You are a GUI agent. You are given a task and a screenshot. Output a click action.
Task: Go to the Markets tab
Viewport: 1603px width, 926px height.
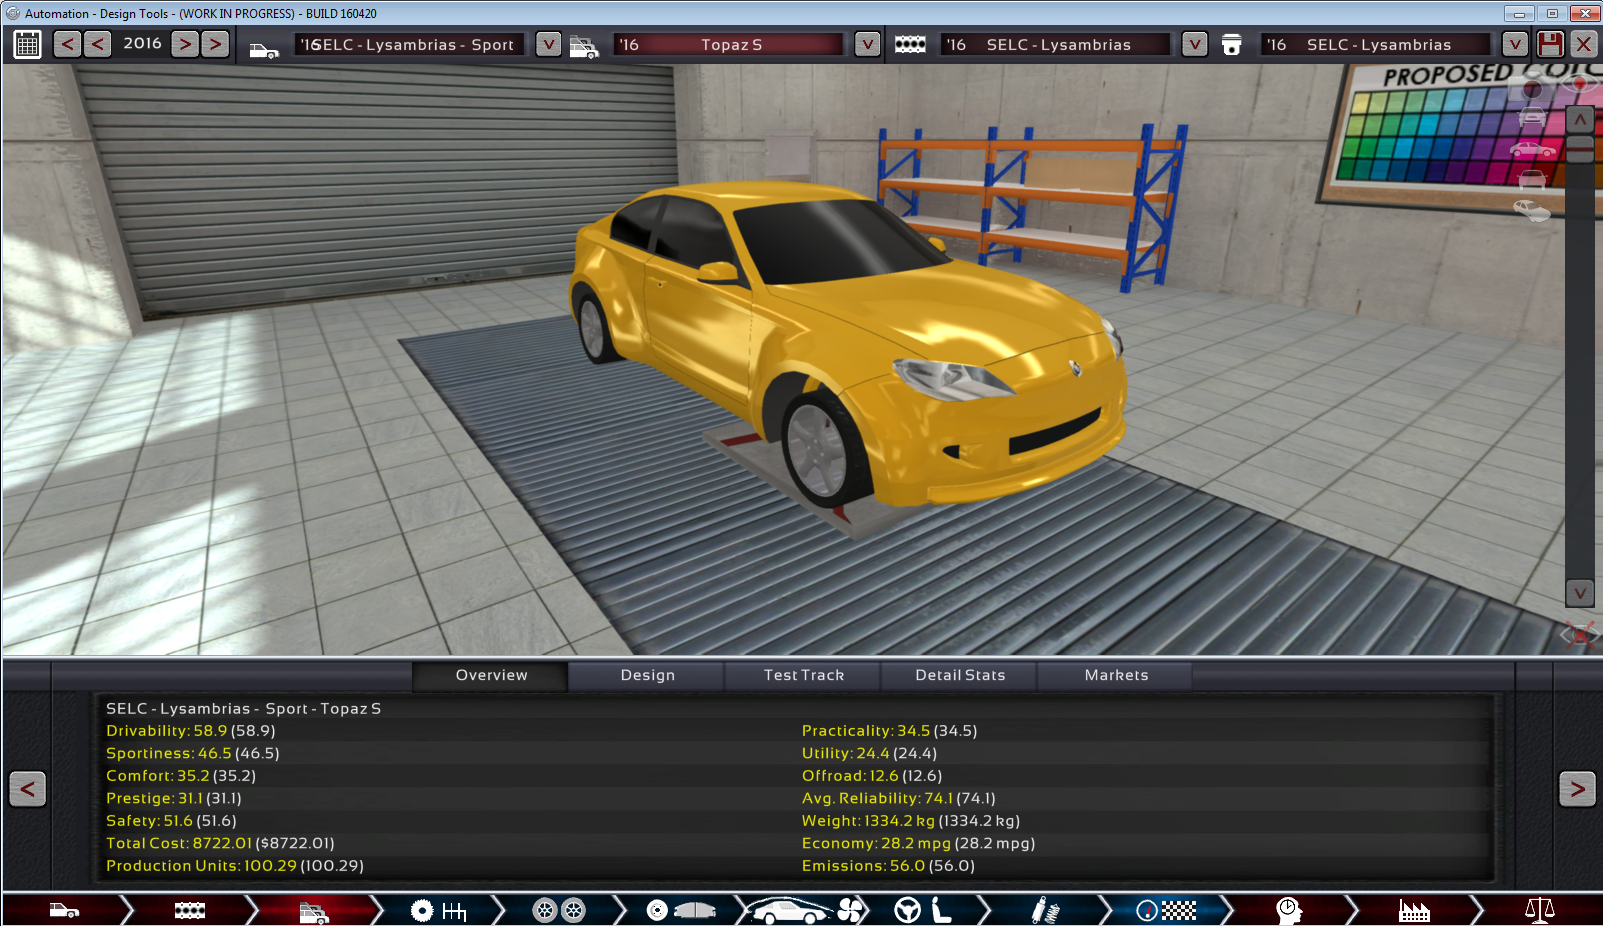[1116, 675]
